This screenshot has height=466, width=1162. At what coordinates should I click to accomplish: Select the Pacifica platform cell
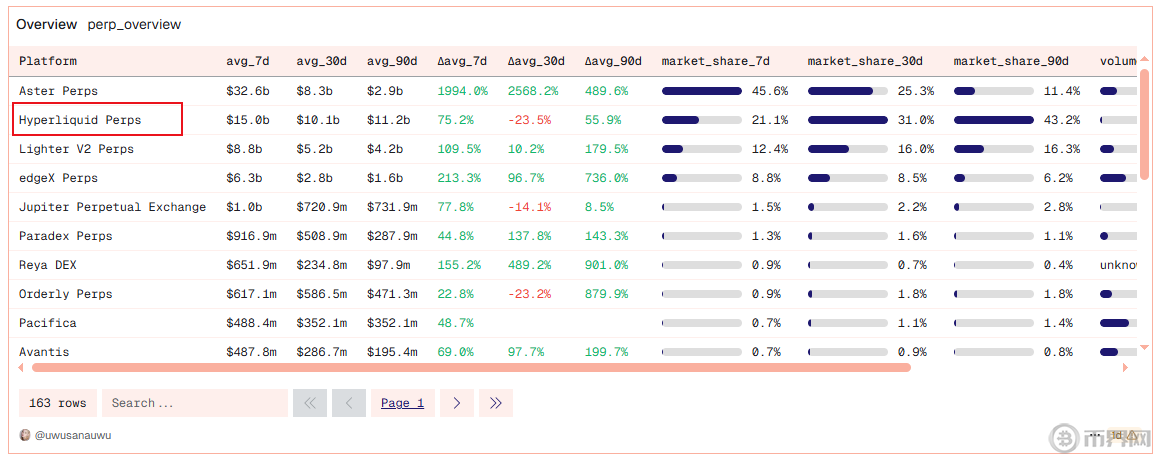(47, 323)
